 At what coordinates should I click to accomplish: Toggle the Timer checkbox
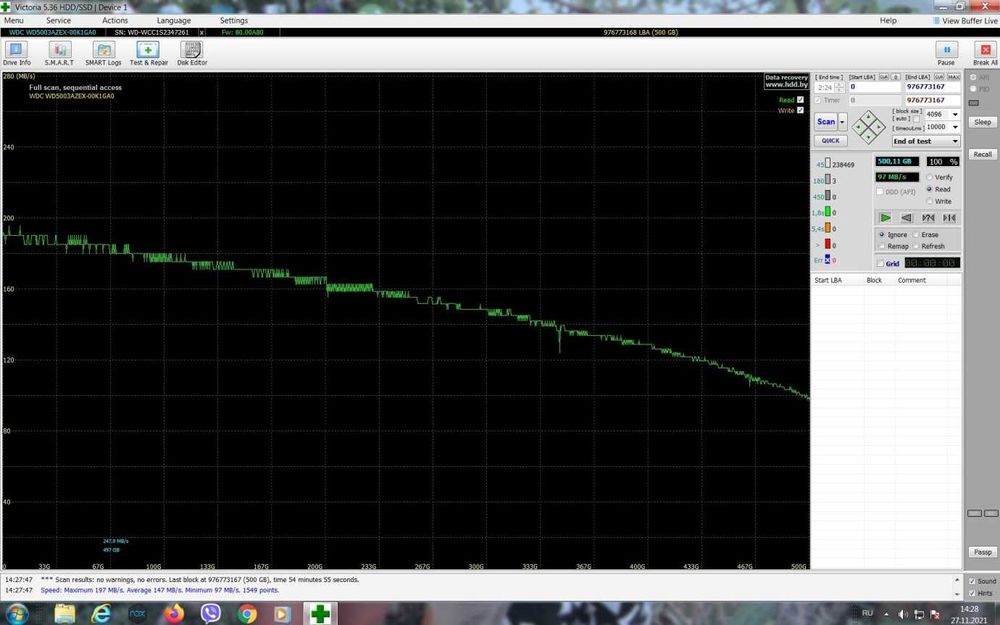818,100
